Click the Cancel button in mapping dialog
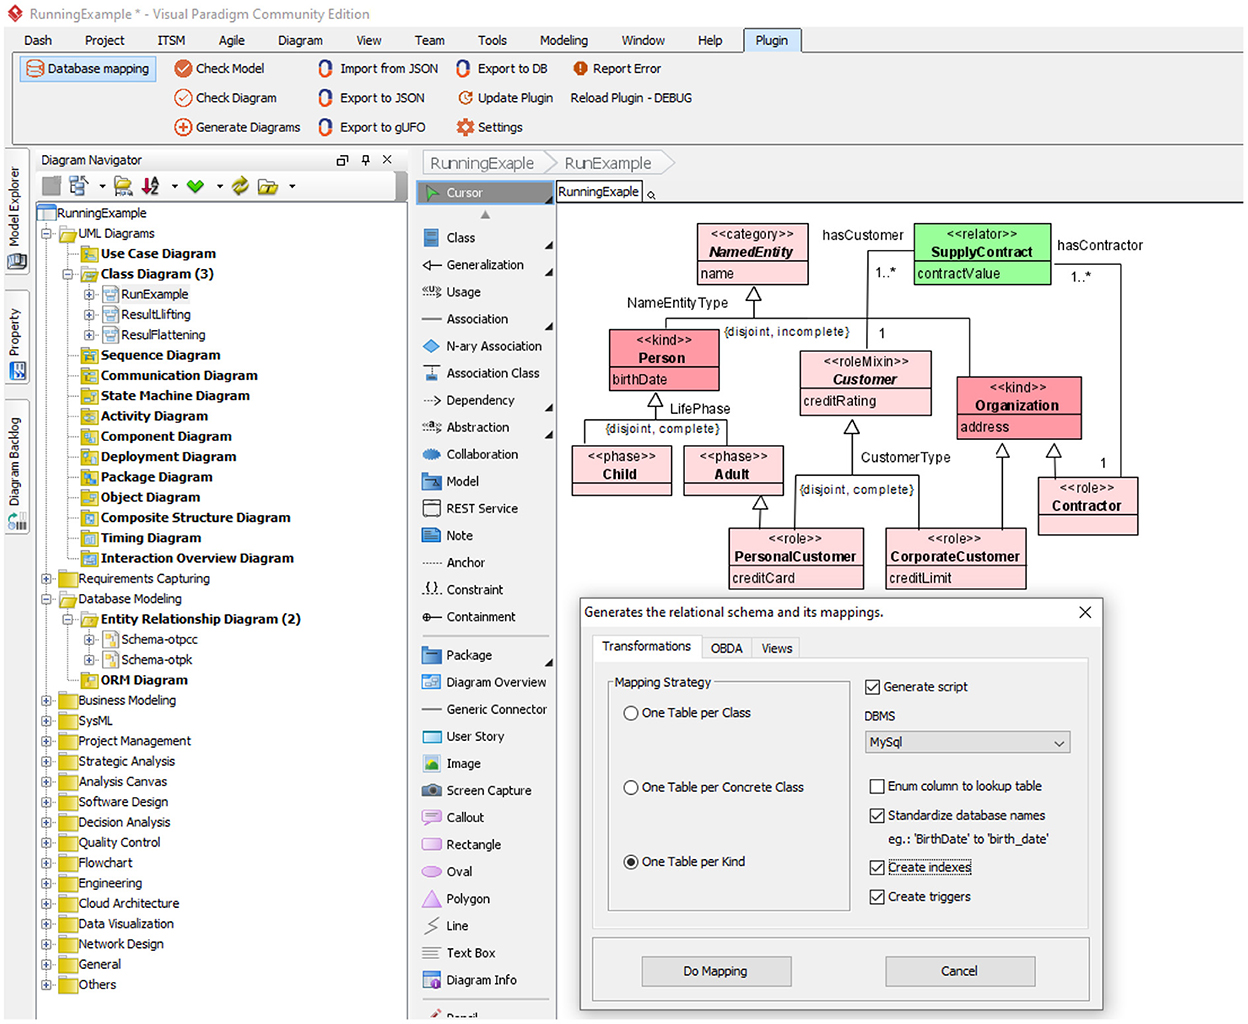1248x1024 pixels. (x=960, y=971)
